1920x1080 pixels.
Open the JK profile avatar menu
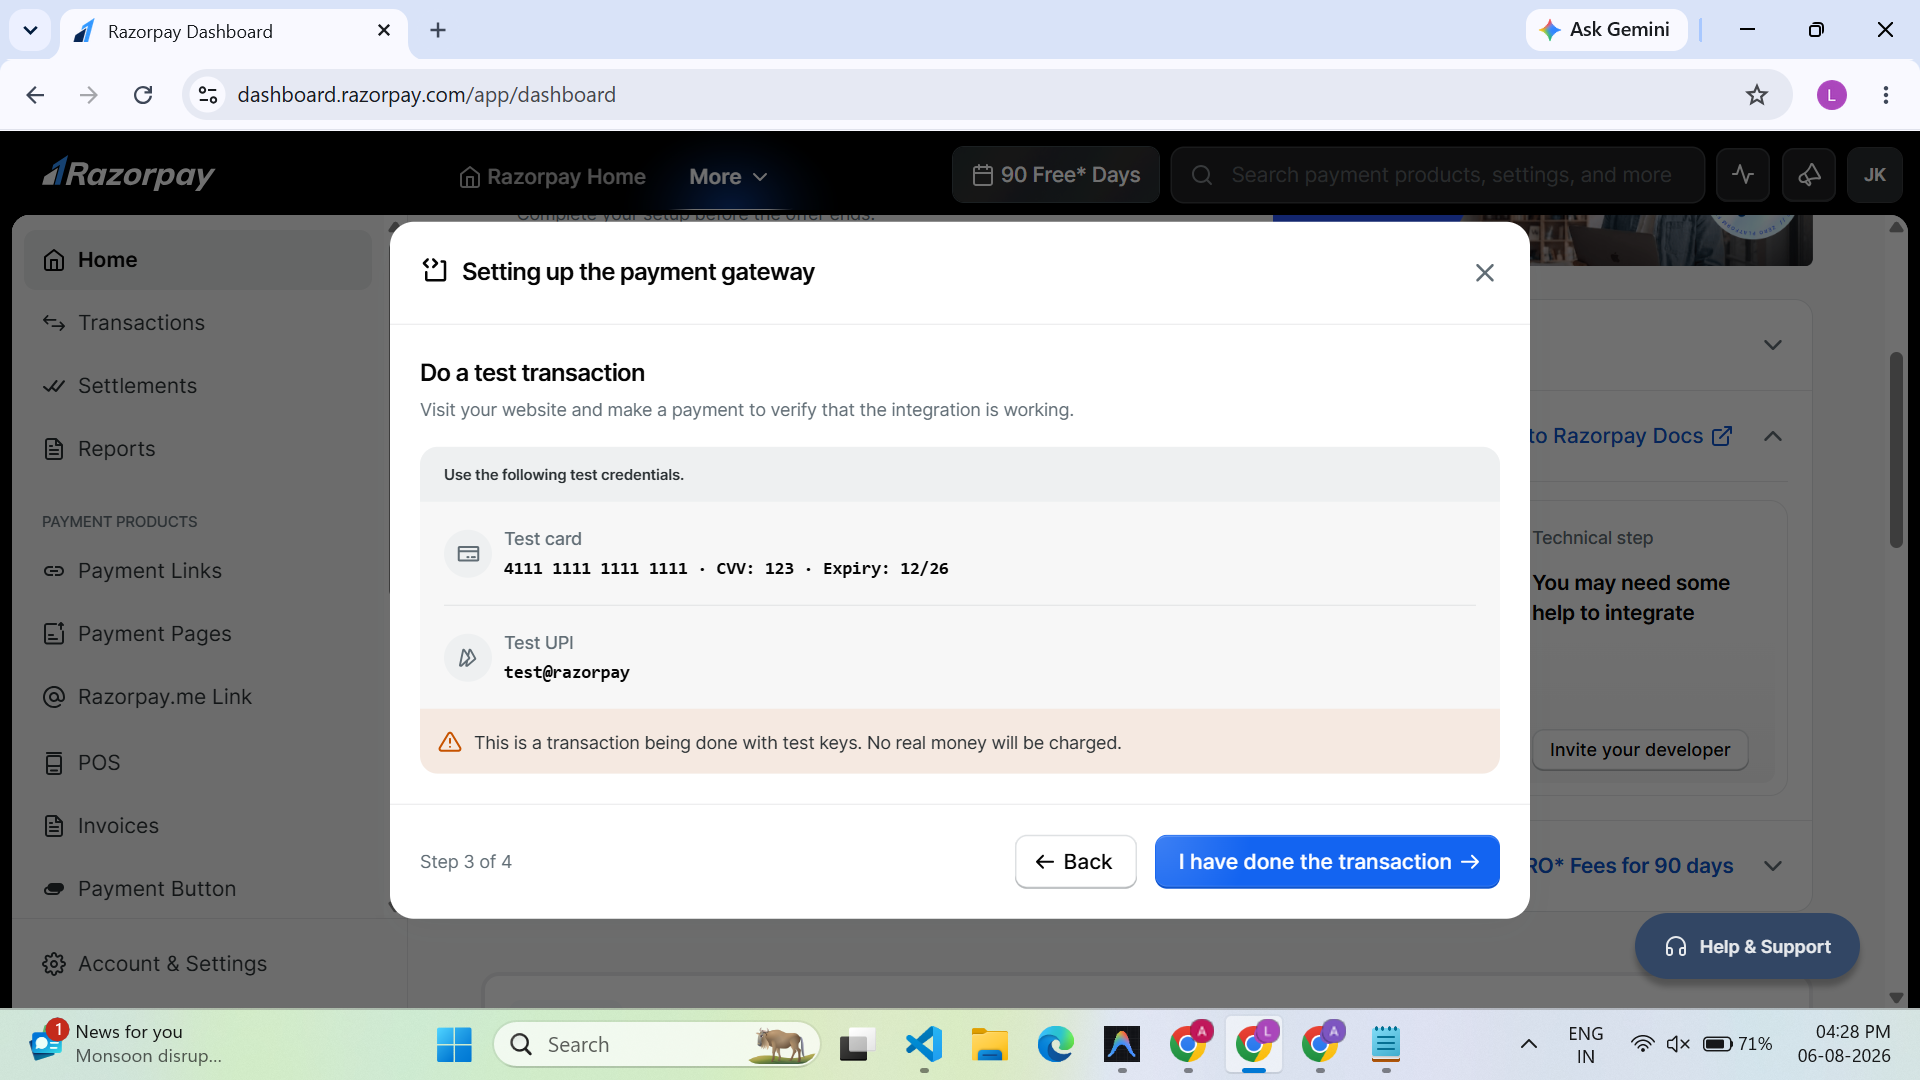coord(1875,175)
